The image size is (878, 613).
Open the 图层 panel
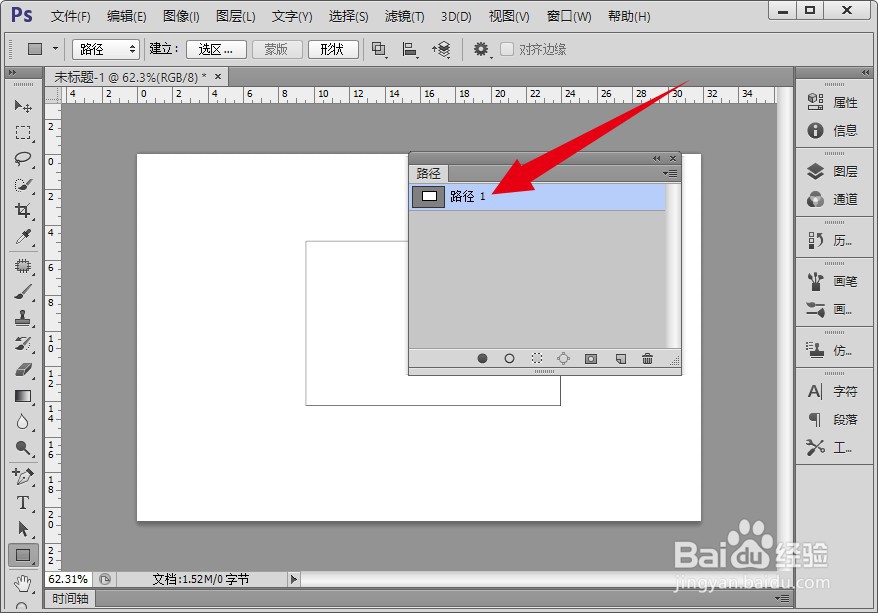tap(833, 171)
